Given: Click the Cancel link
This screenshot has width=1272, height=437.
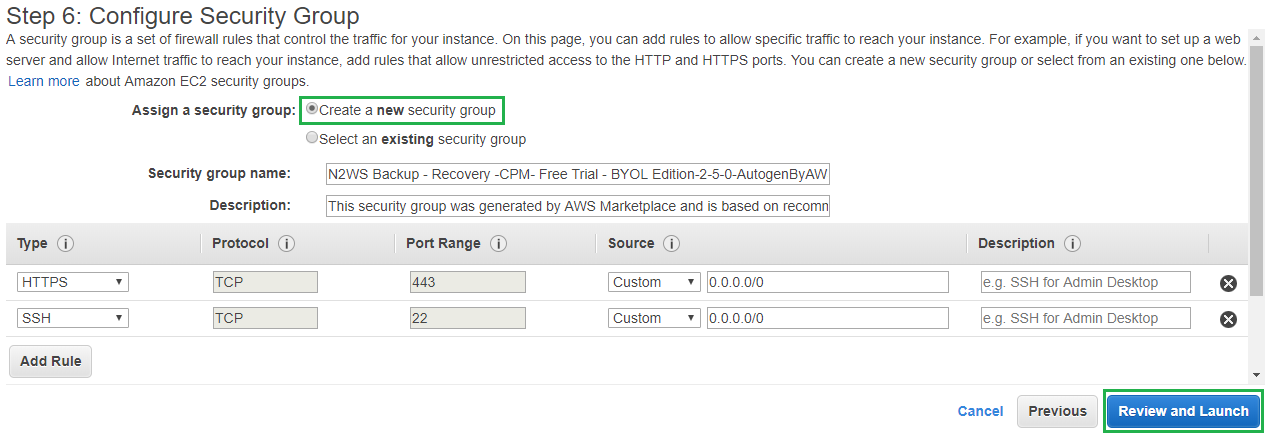Looking at the screenshot, I should coord(980,411).
